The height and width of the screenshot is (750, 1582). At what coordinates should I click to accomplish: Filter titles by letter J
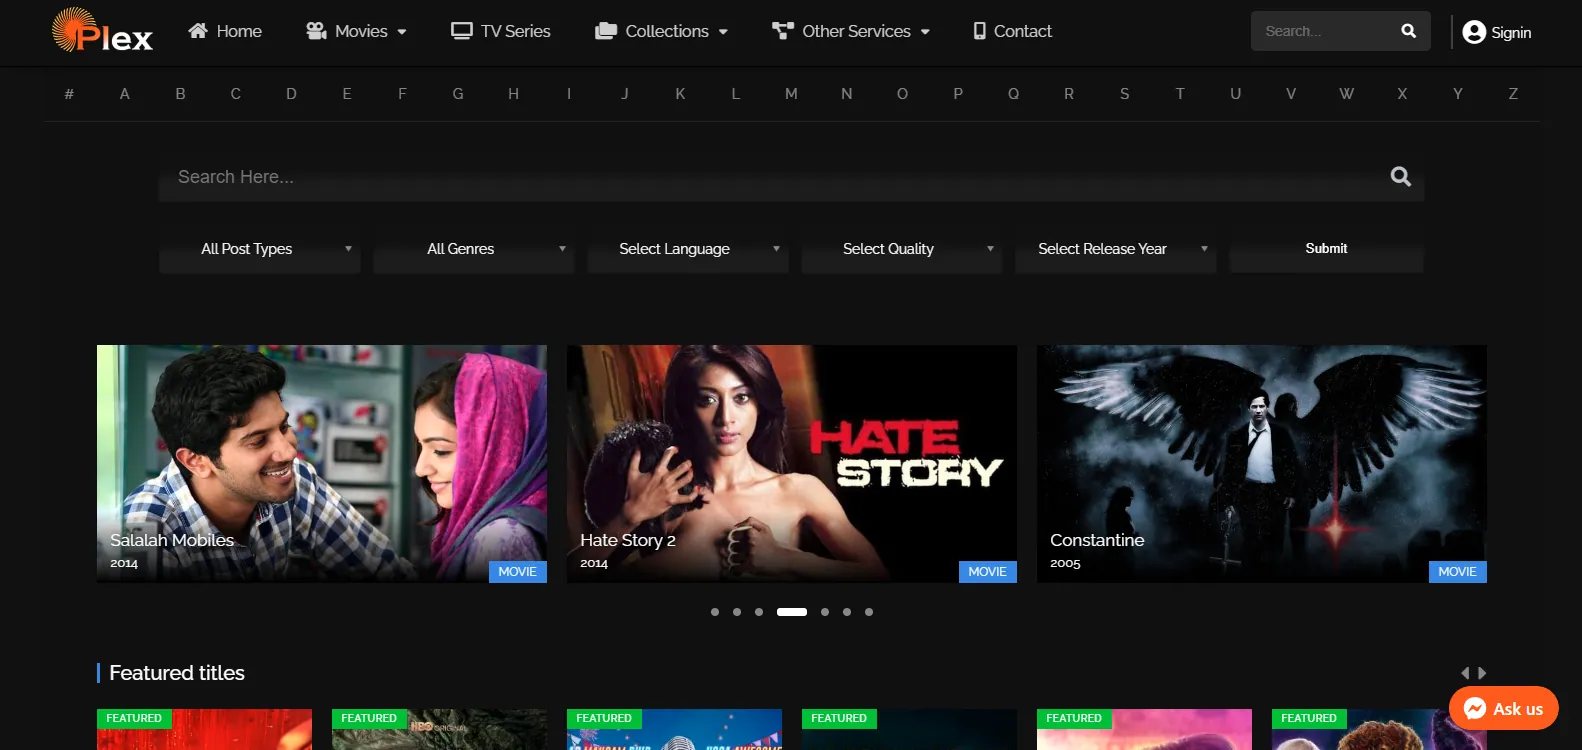[625, 94]
